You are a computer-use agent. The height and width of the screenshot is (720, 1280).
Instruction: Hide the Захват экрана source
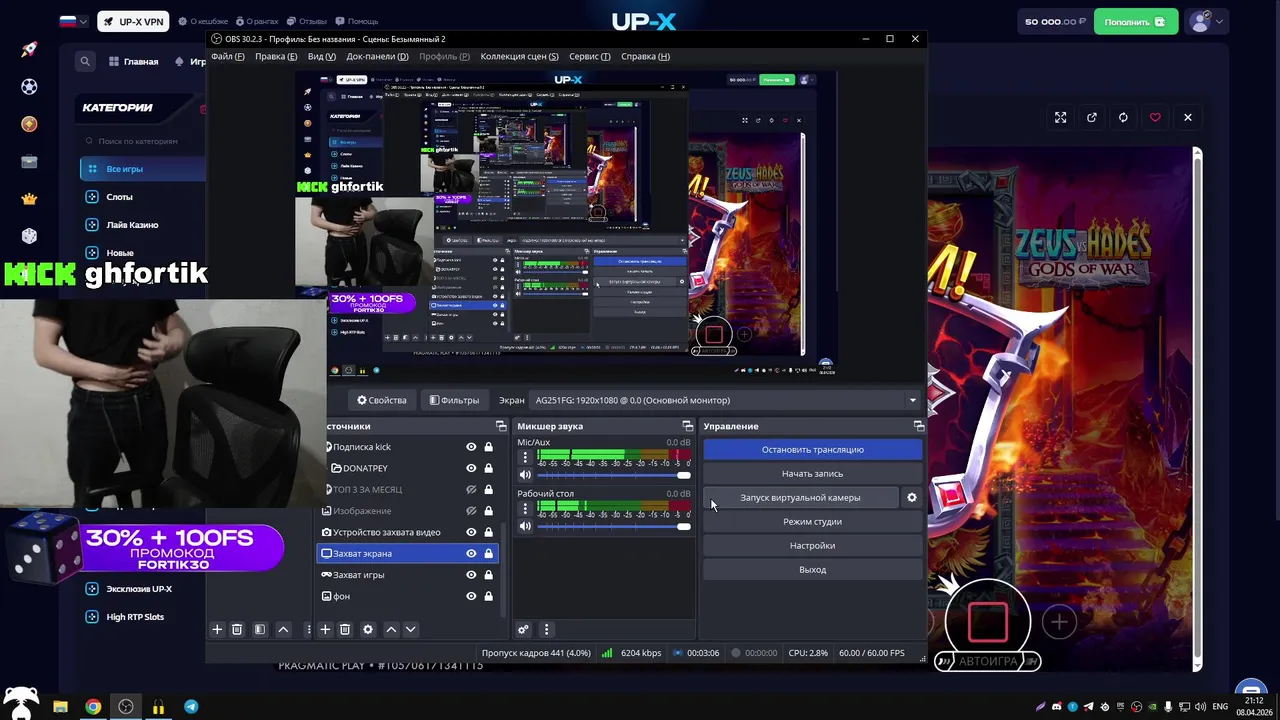click(x=471, y=553)
